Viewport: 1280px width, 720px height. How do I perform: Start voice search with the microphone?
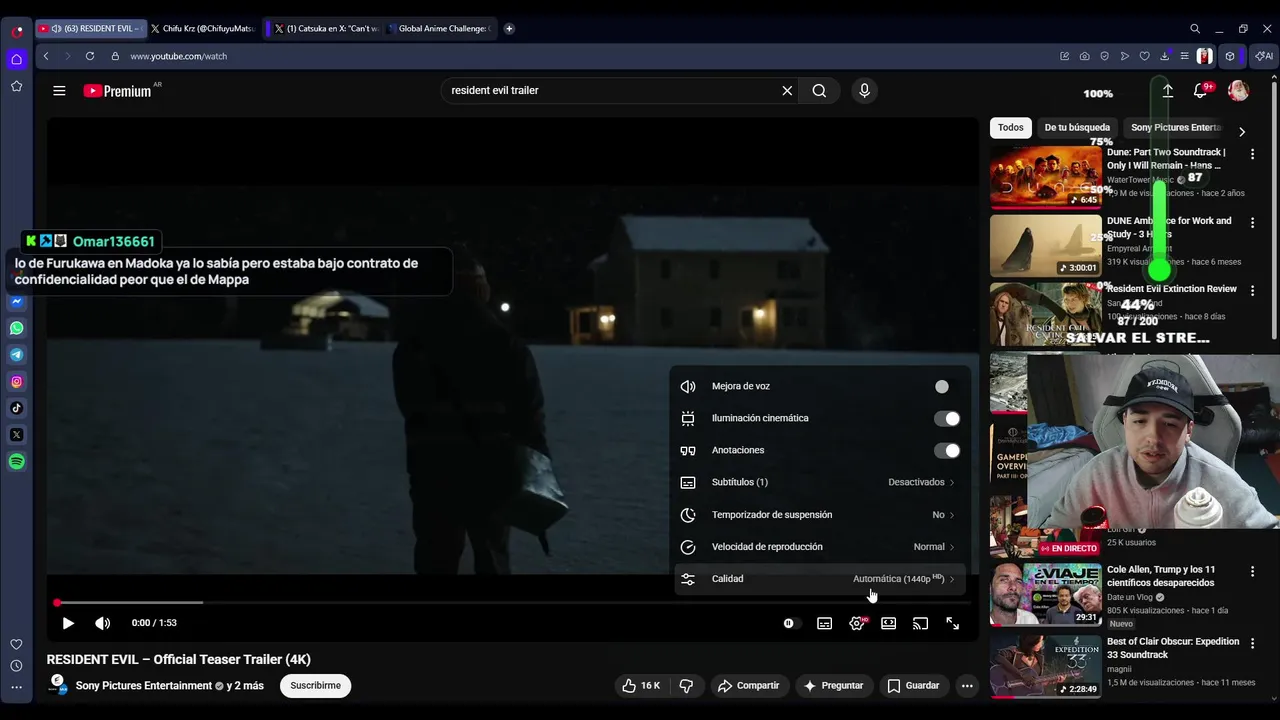[x=864, y=90]
